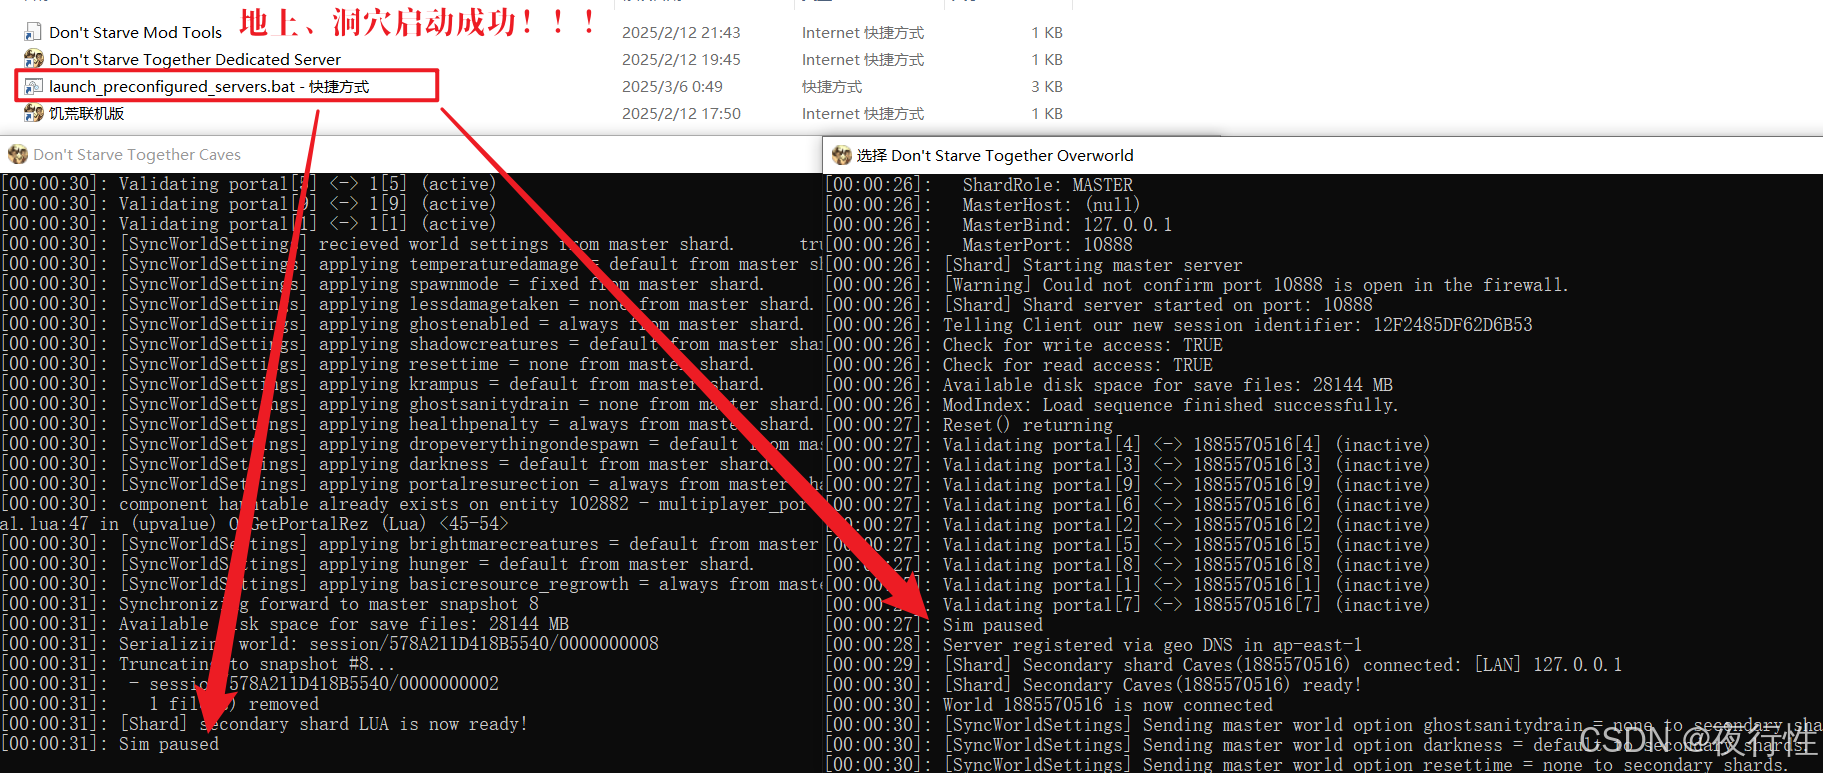Image resolution: width=1823 pixels, height=773 pixels.
Task: Click the 快捷方式 type of launch_preconfigured_servers row
Action: [832, 86]
